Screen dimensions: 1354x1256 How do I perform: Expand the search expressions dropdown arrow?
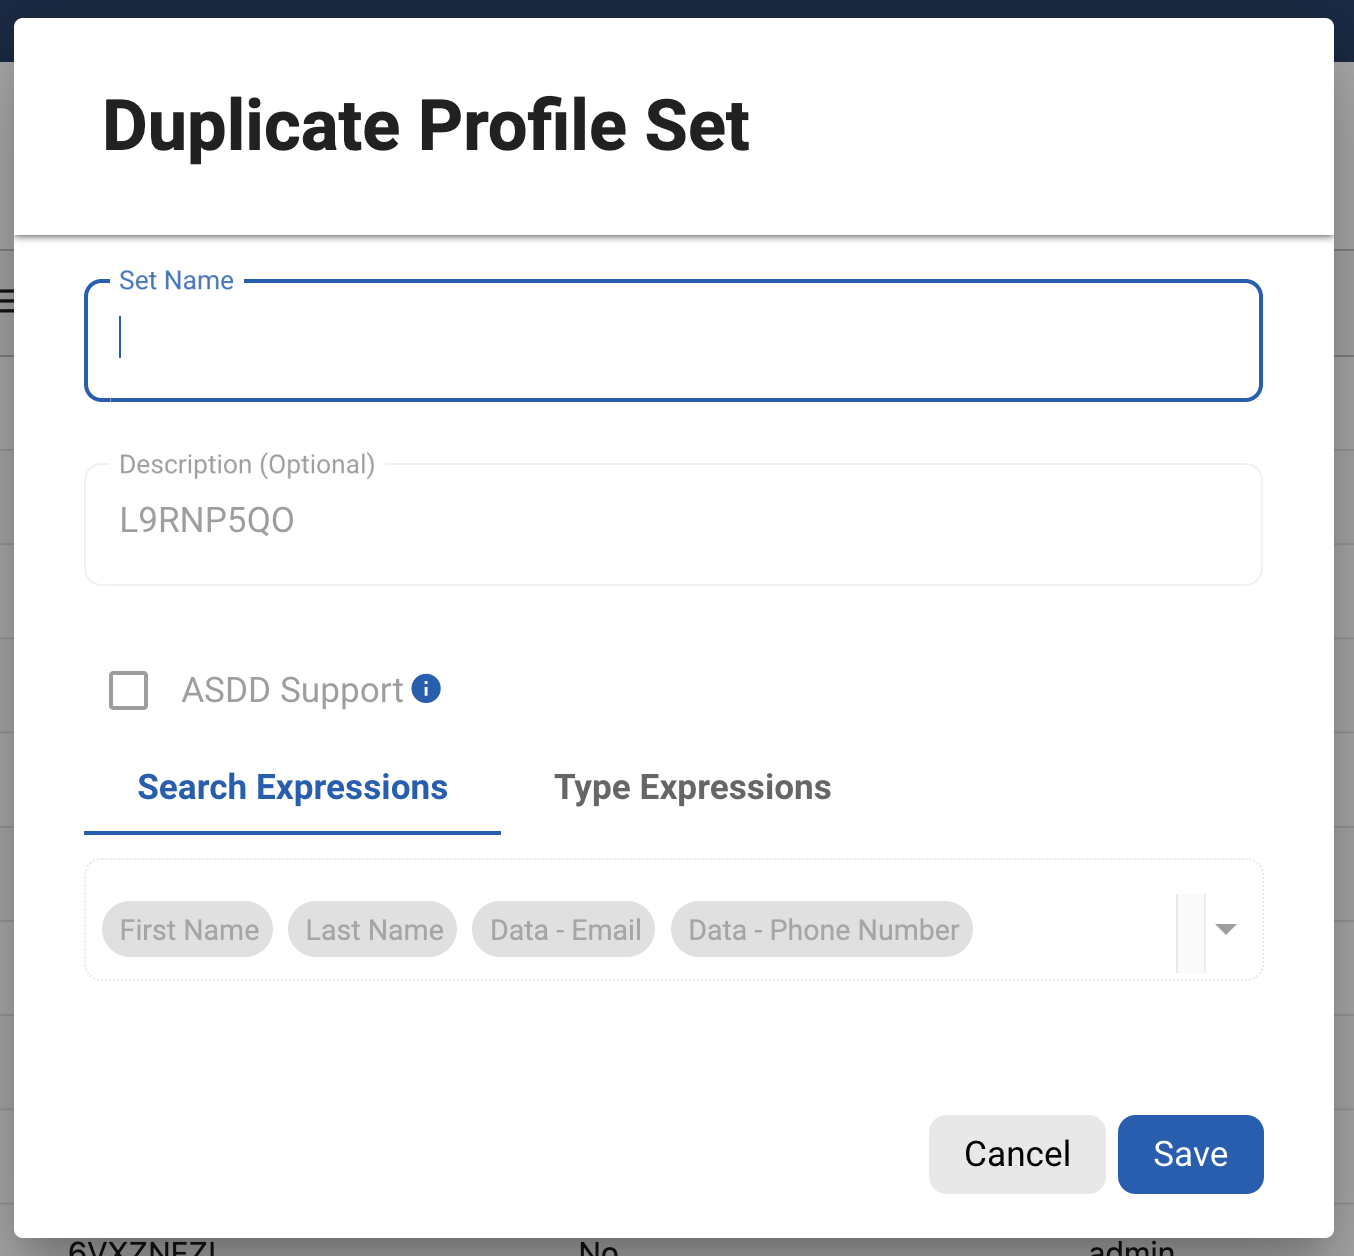point(1226,929)
